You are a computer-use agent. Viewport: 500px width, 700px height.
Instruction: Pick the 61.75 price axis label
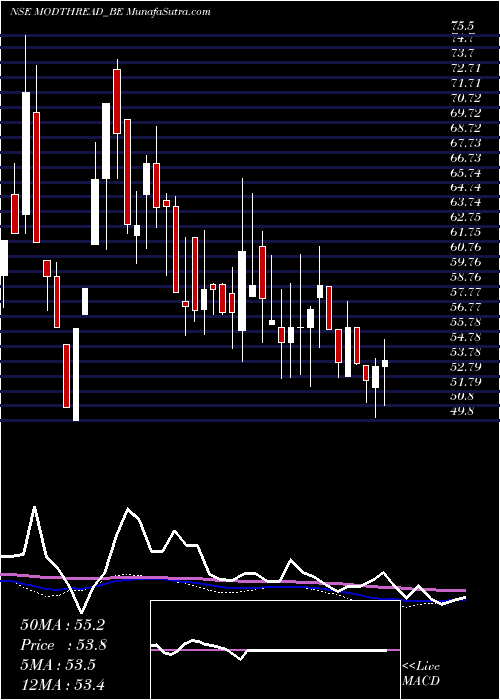(465, 232)
